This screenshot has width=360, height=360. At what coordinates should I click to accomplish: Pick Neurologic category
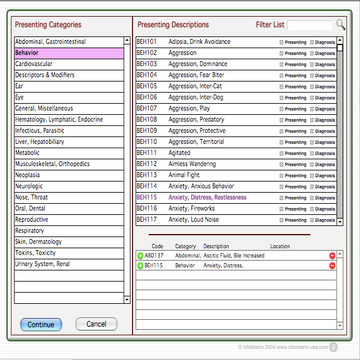tap(69, 186)
